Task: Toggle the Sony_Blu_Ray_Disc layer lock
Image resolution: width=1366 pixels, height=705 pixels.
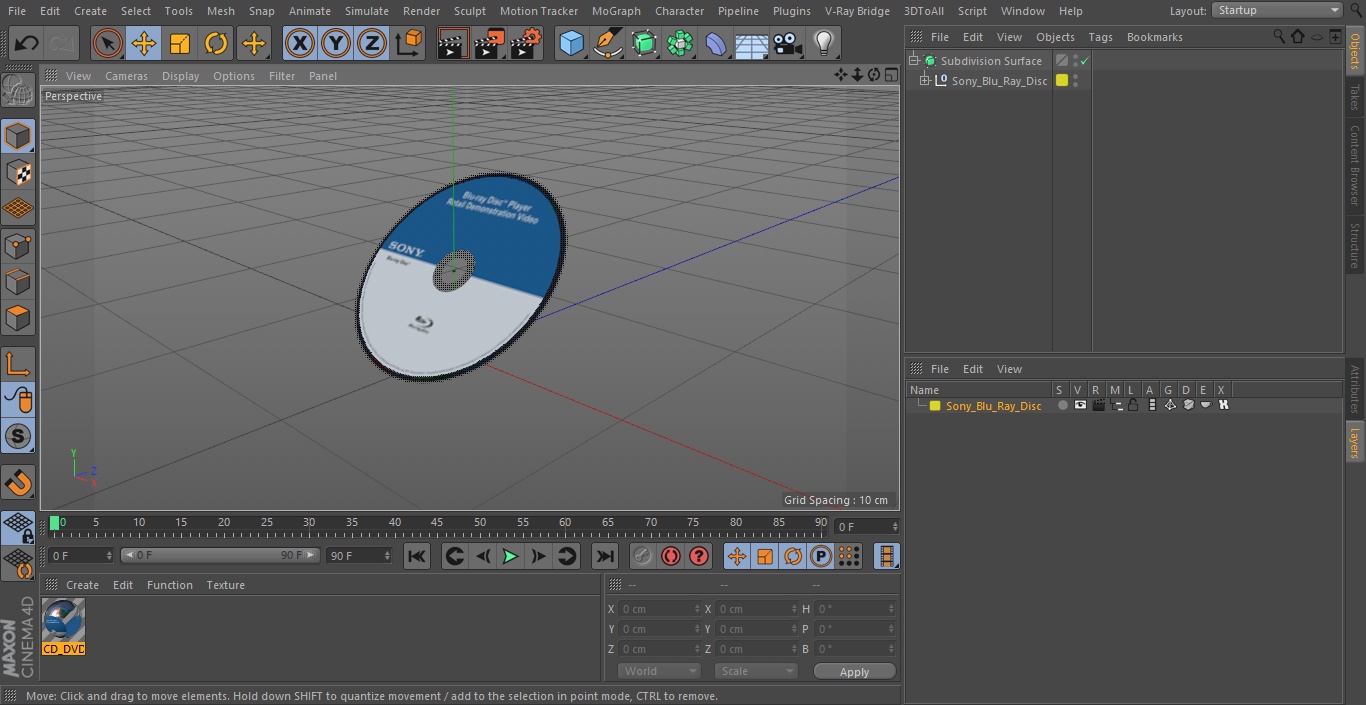Action: pyautogui.click(x=1133, y=405)
